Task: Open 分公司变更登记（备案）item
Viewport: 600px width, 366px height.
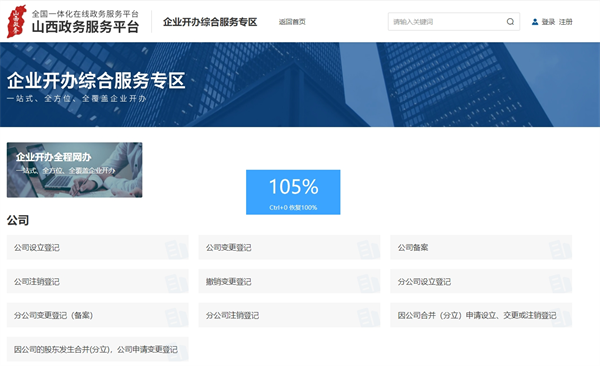Action: [x=98, y=315]
